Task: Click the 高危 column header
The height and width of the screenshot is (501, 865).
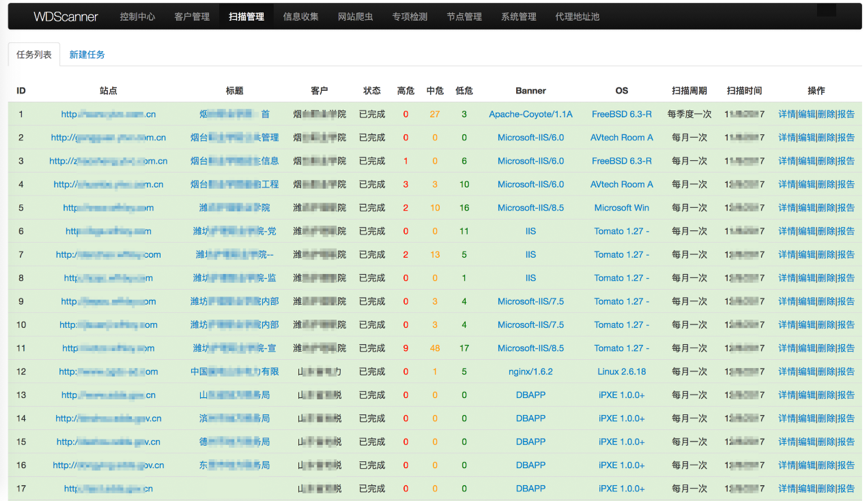Action: [x=405, y=90]
